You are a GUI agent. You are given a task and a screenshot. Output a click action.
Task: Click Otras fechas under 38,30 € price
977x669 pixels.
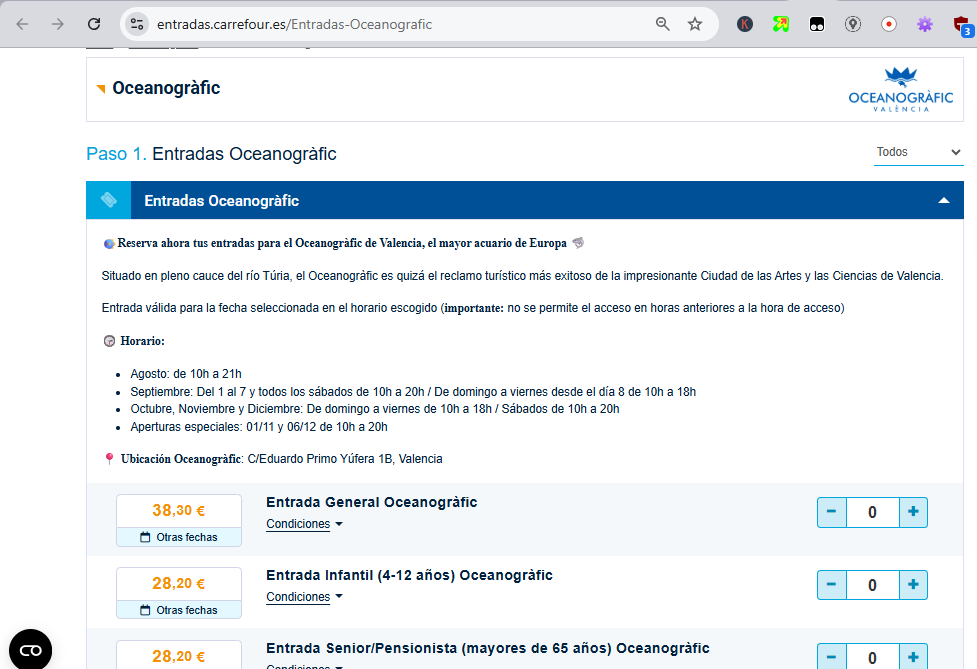(x=179, y=537)
